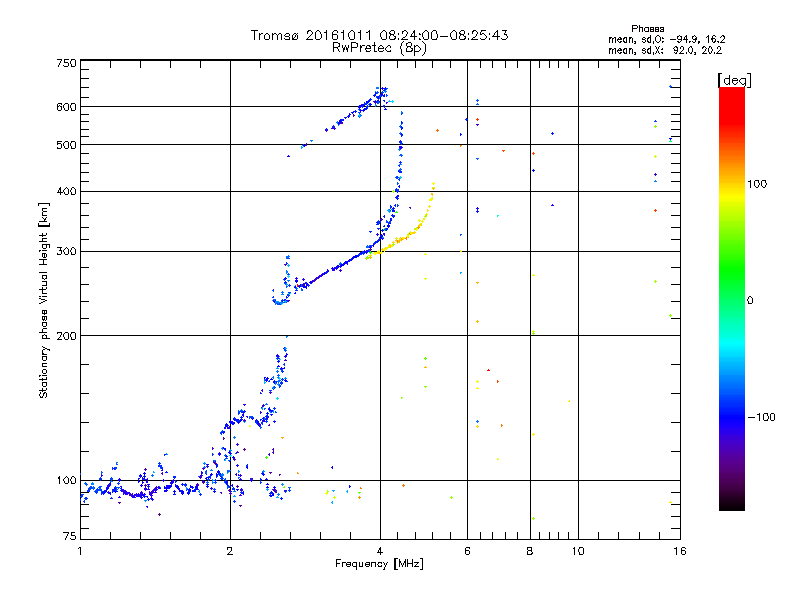Click the 'Frequency [MHz]' axis label
800x600 pixels.
point(379,564)
